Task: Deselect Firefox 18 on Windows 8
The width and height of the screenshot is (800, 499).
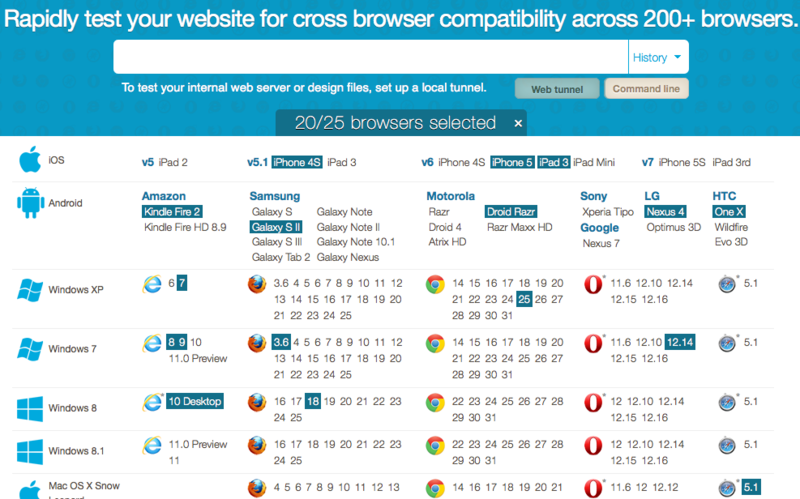Action: tap(313, 401)
